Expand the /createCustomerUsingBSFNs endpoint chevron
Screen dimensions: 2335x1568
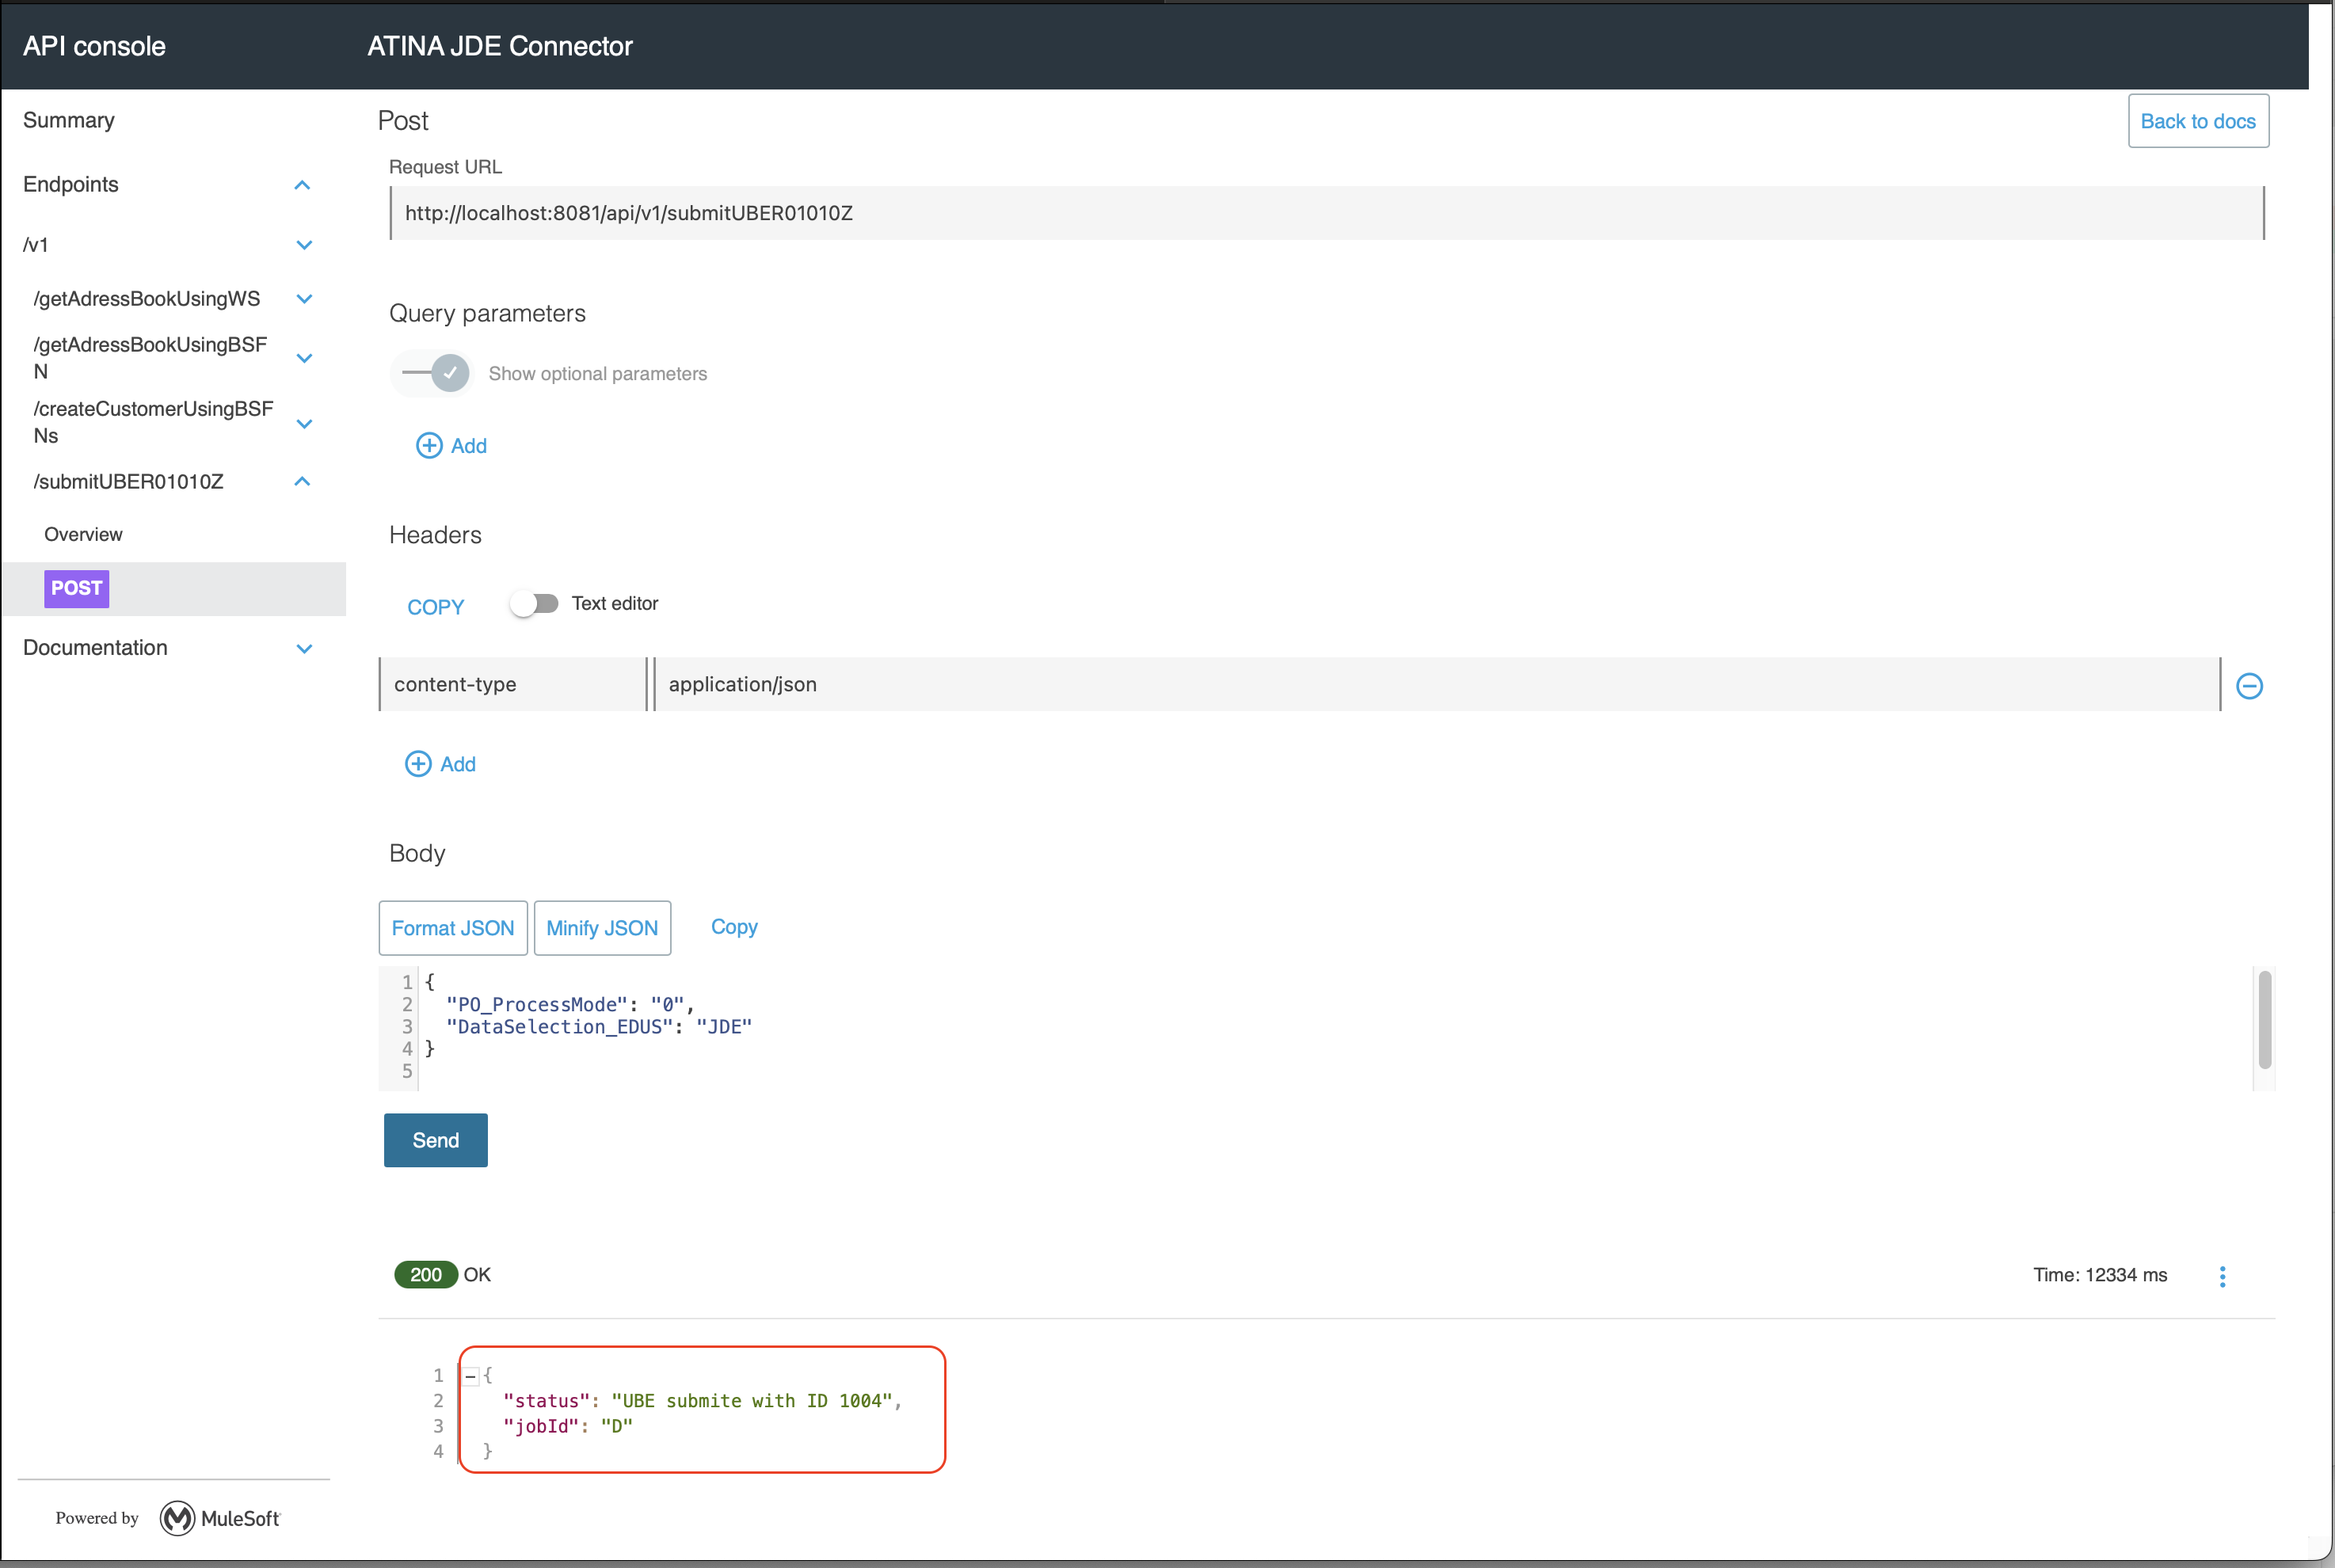[x=304, y=423]
